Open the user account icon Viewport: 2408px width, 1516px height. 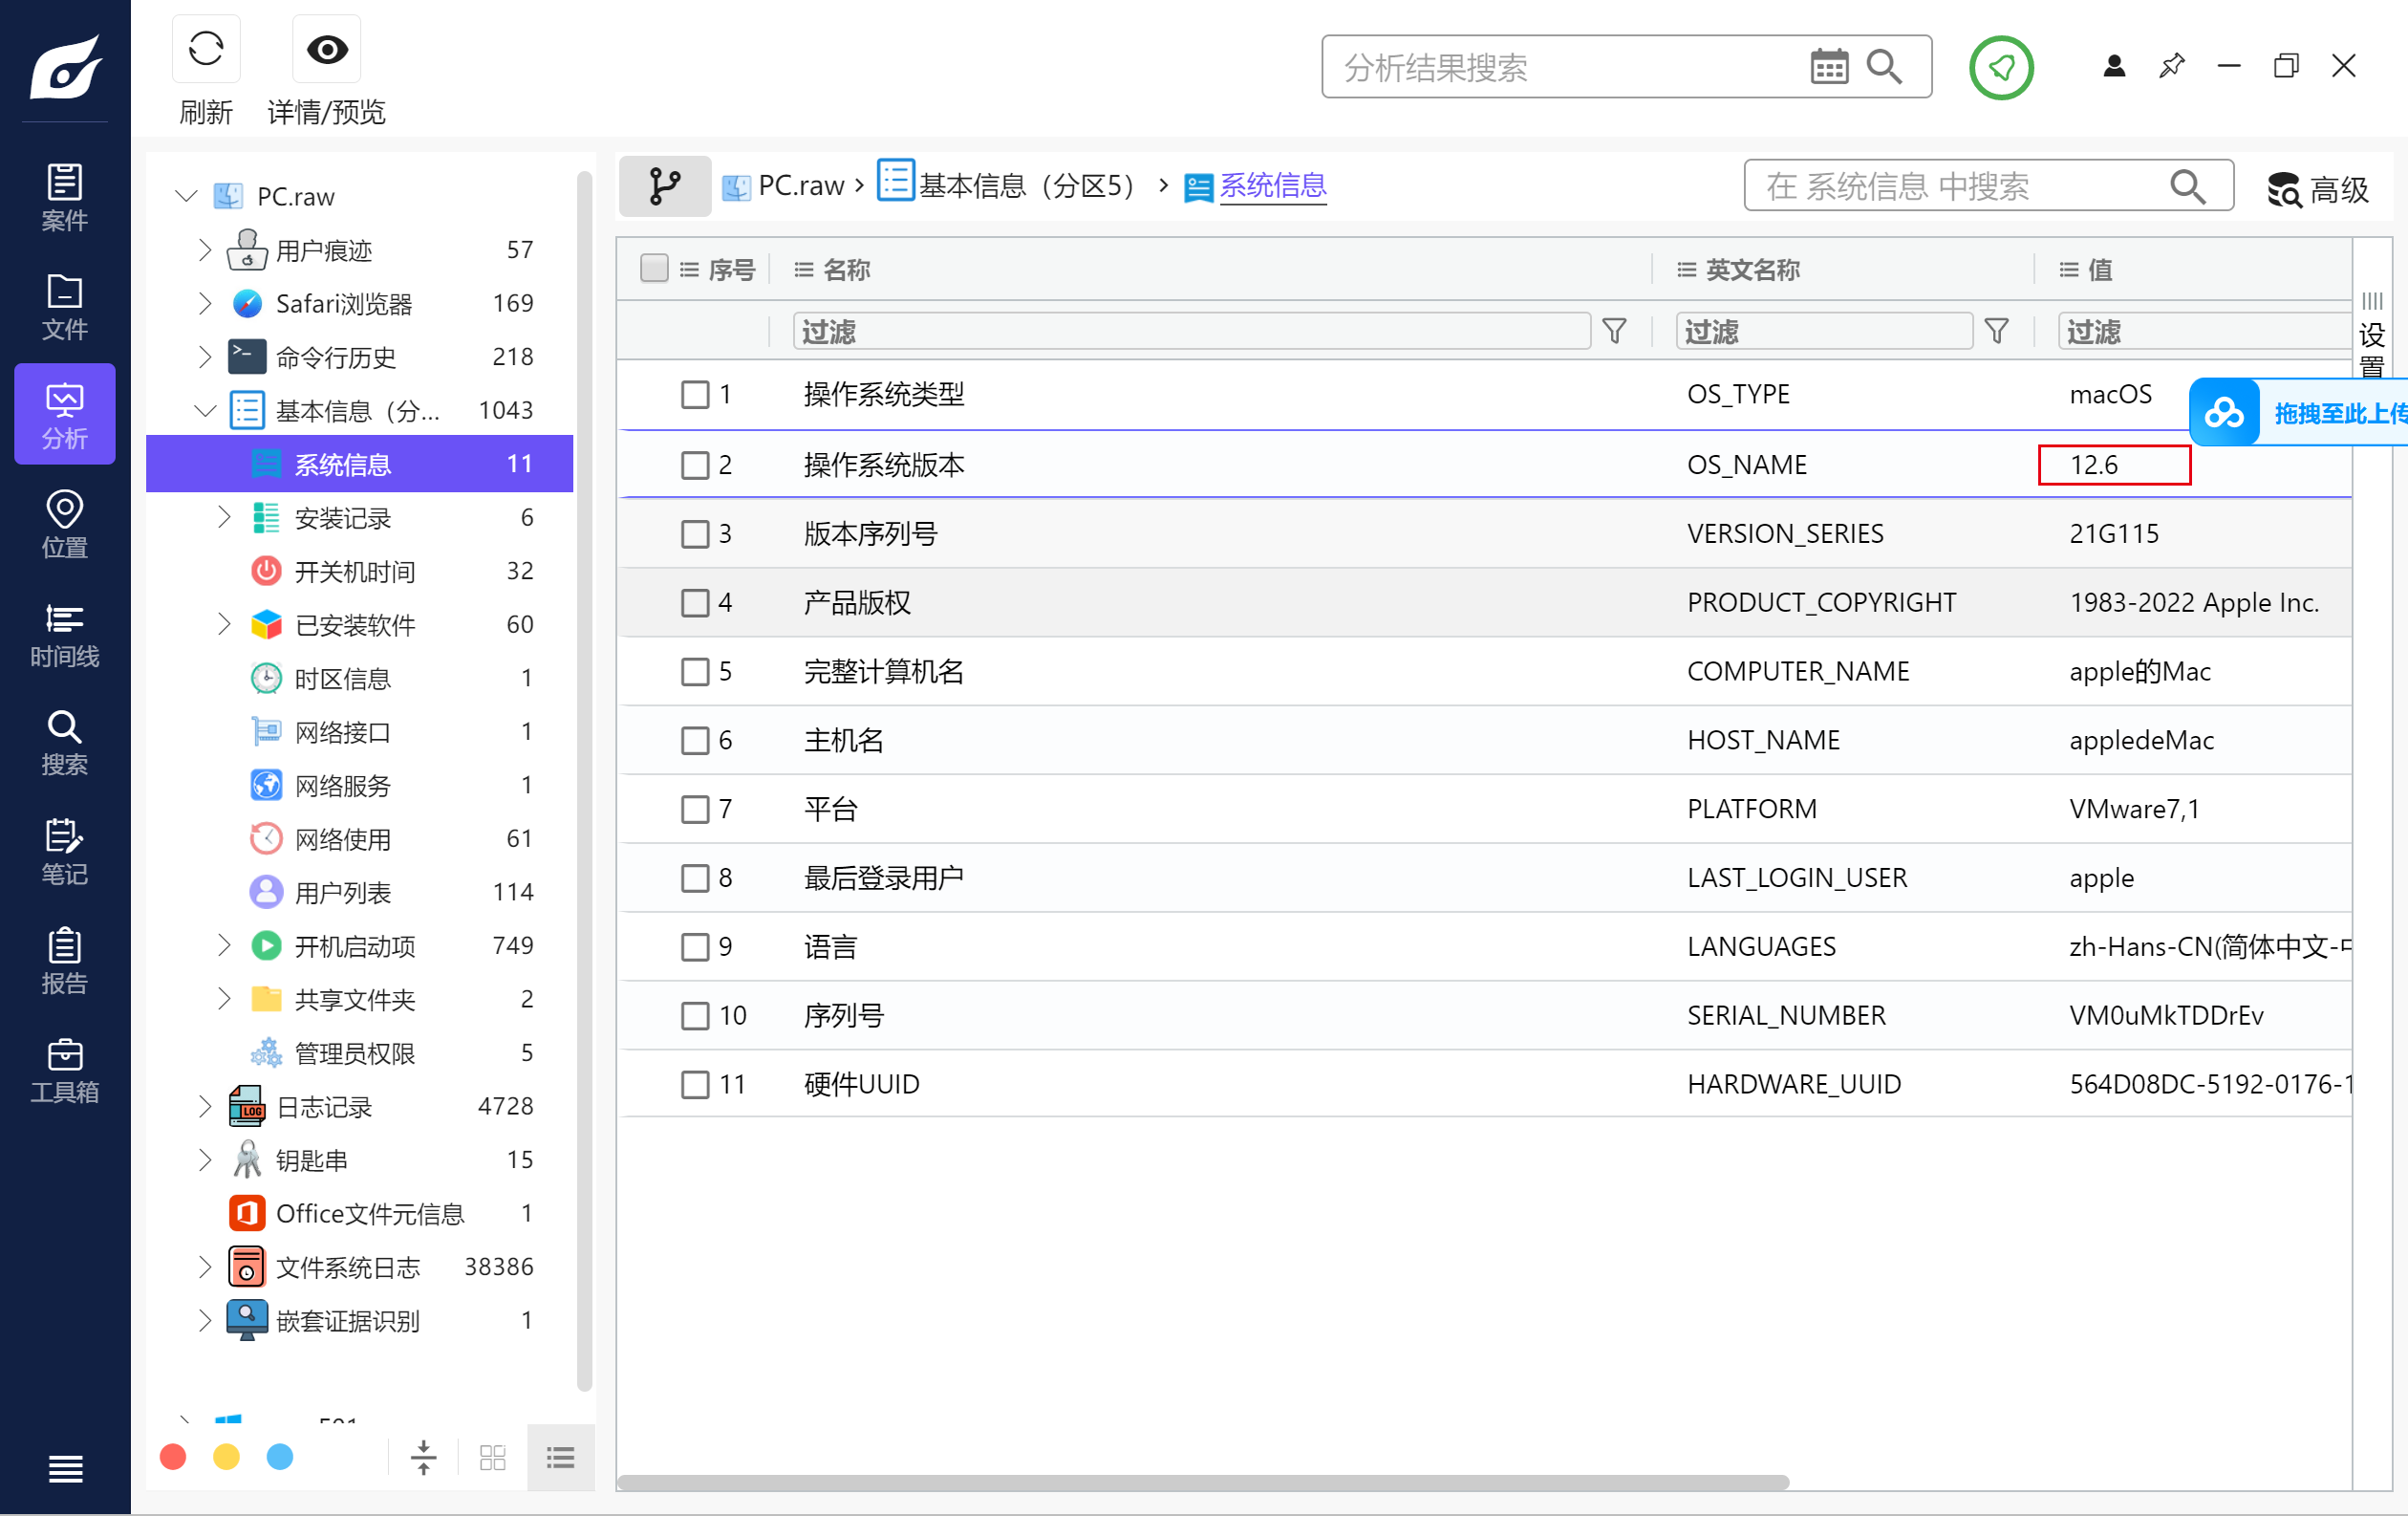[x=2114, y=66]
